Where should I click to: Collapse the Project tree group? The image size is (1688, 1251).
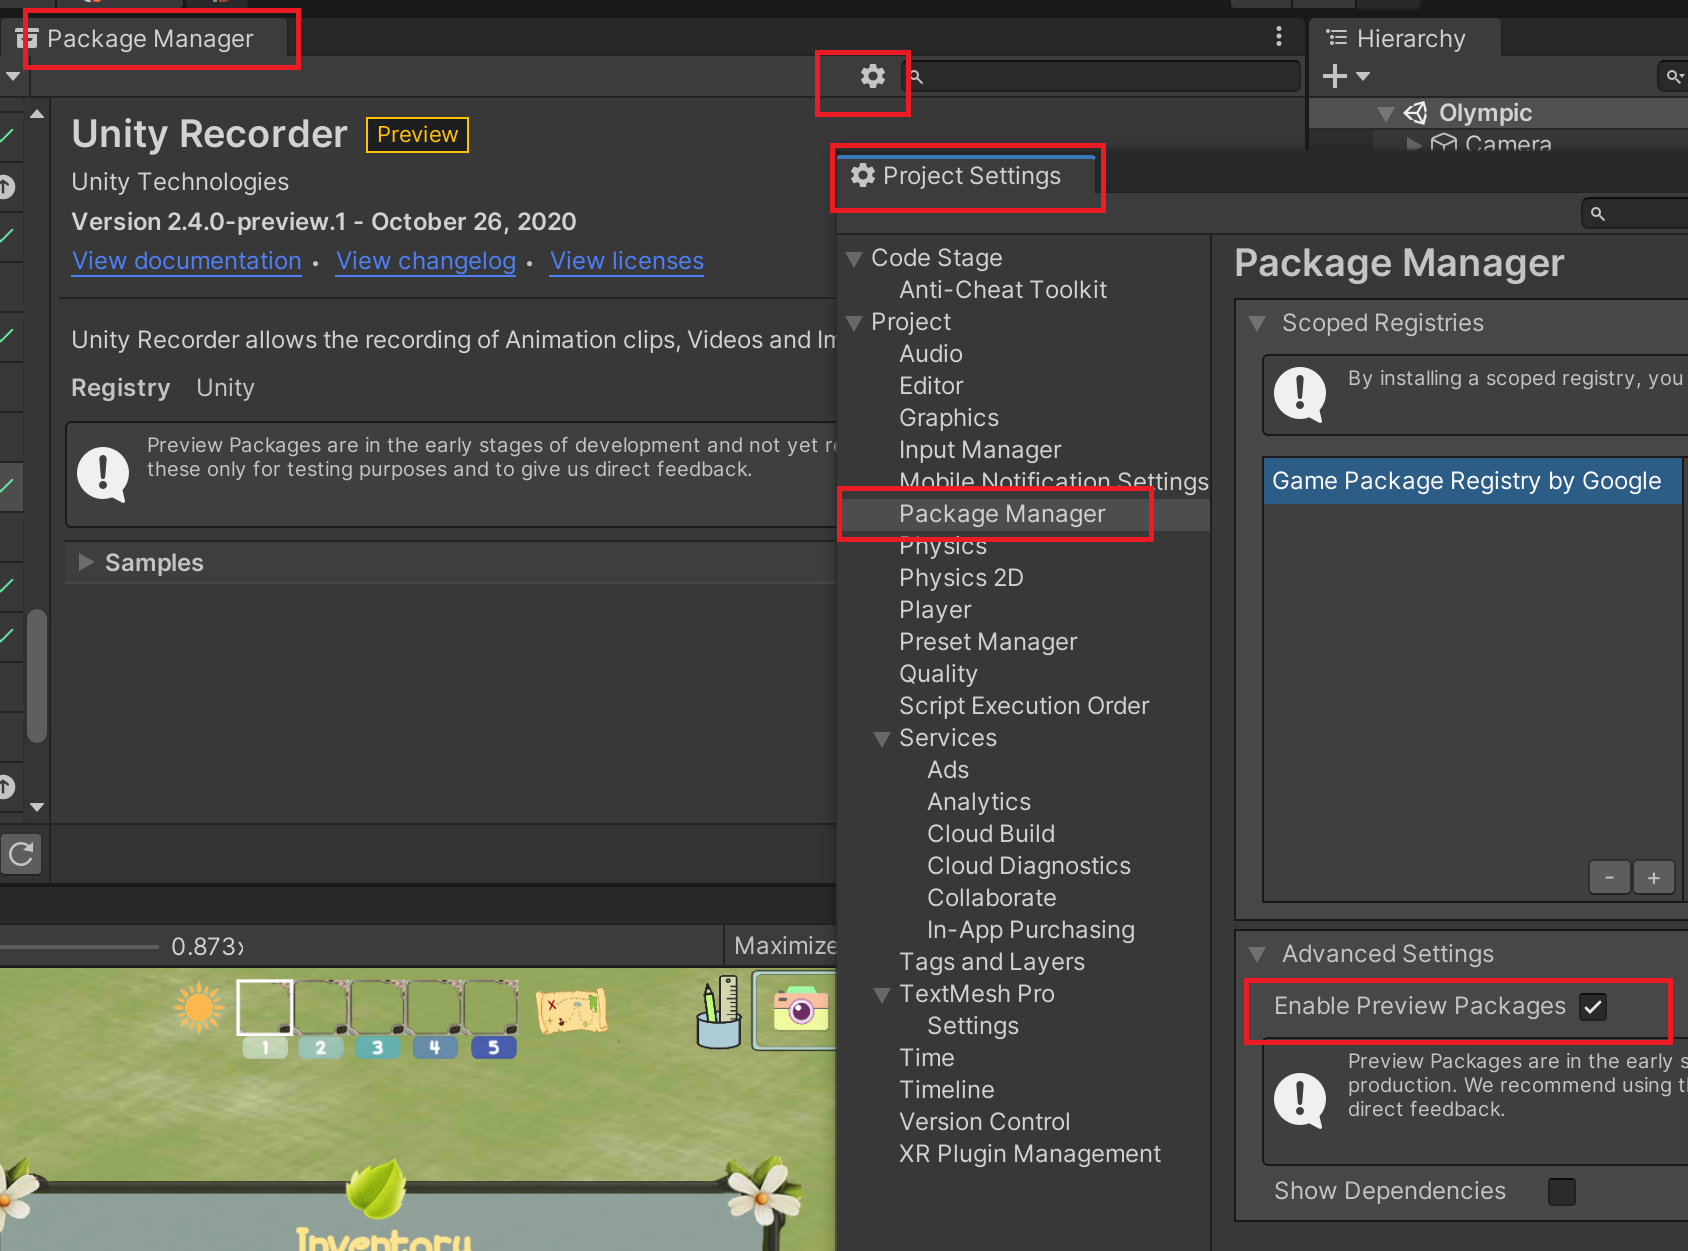coord(854,323)
